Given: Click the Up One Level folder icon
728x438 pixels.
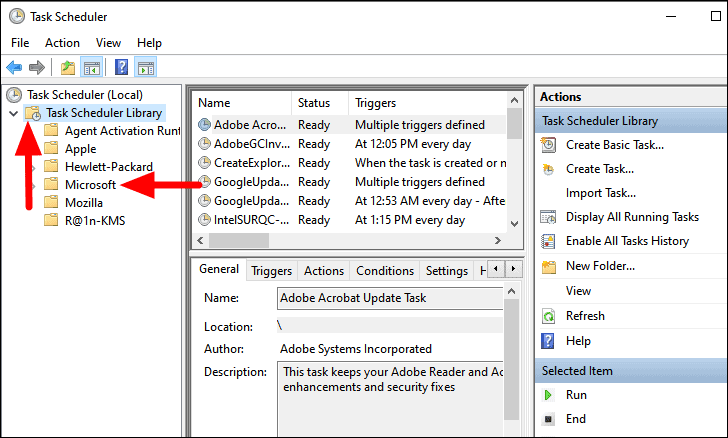Looking at the screenshot, I should coord(68,68).
